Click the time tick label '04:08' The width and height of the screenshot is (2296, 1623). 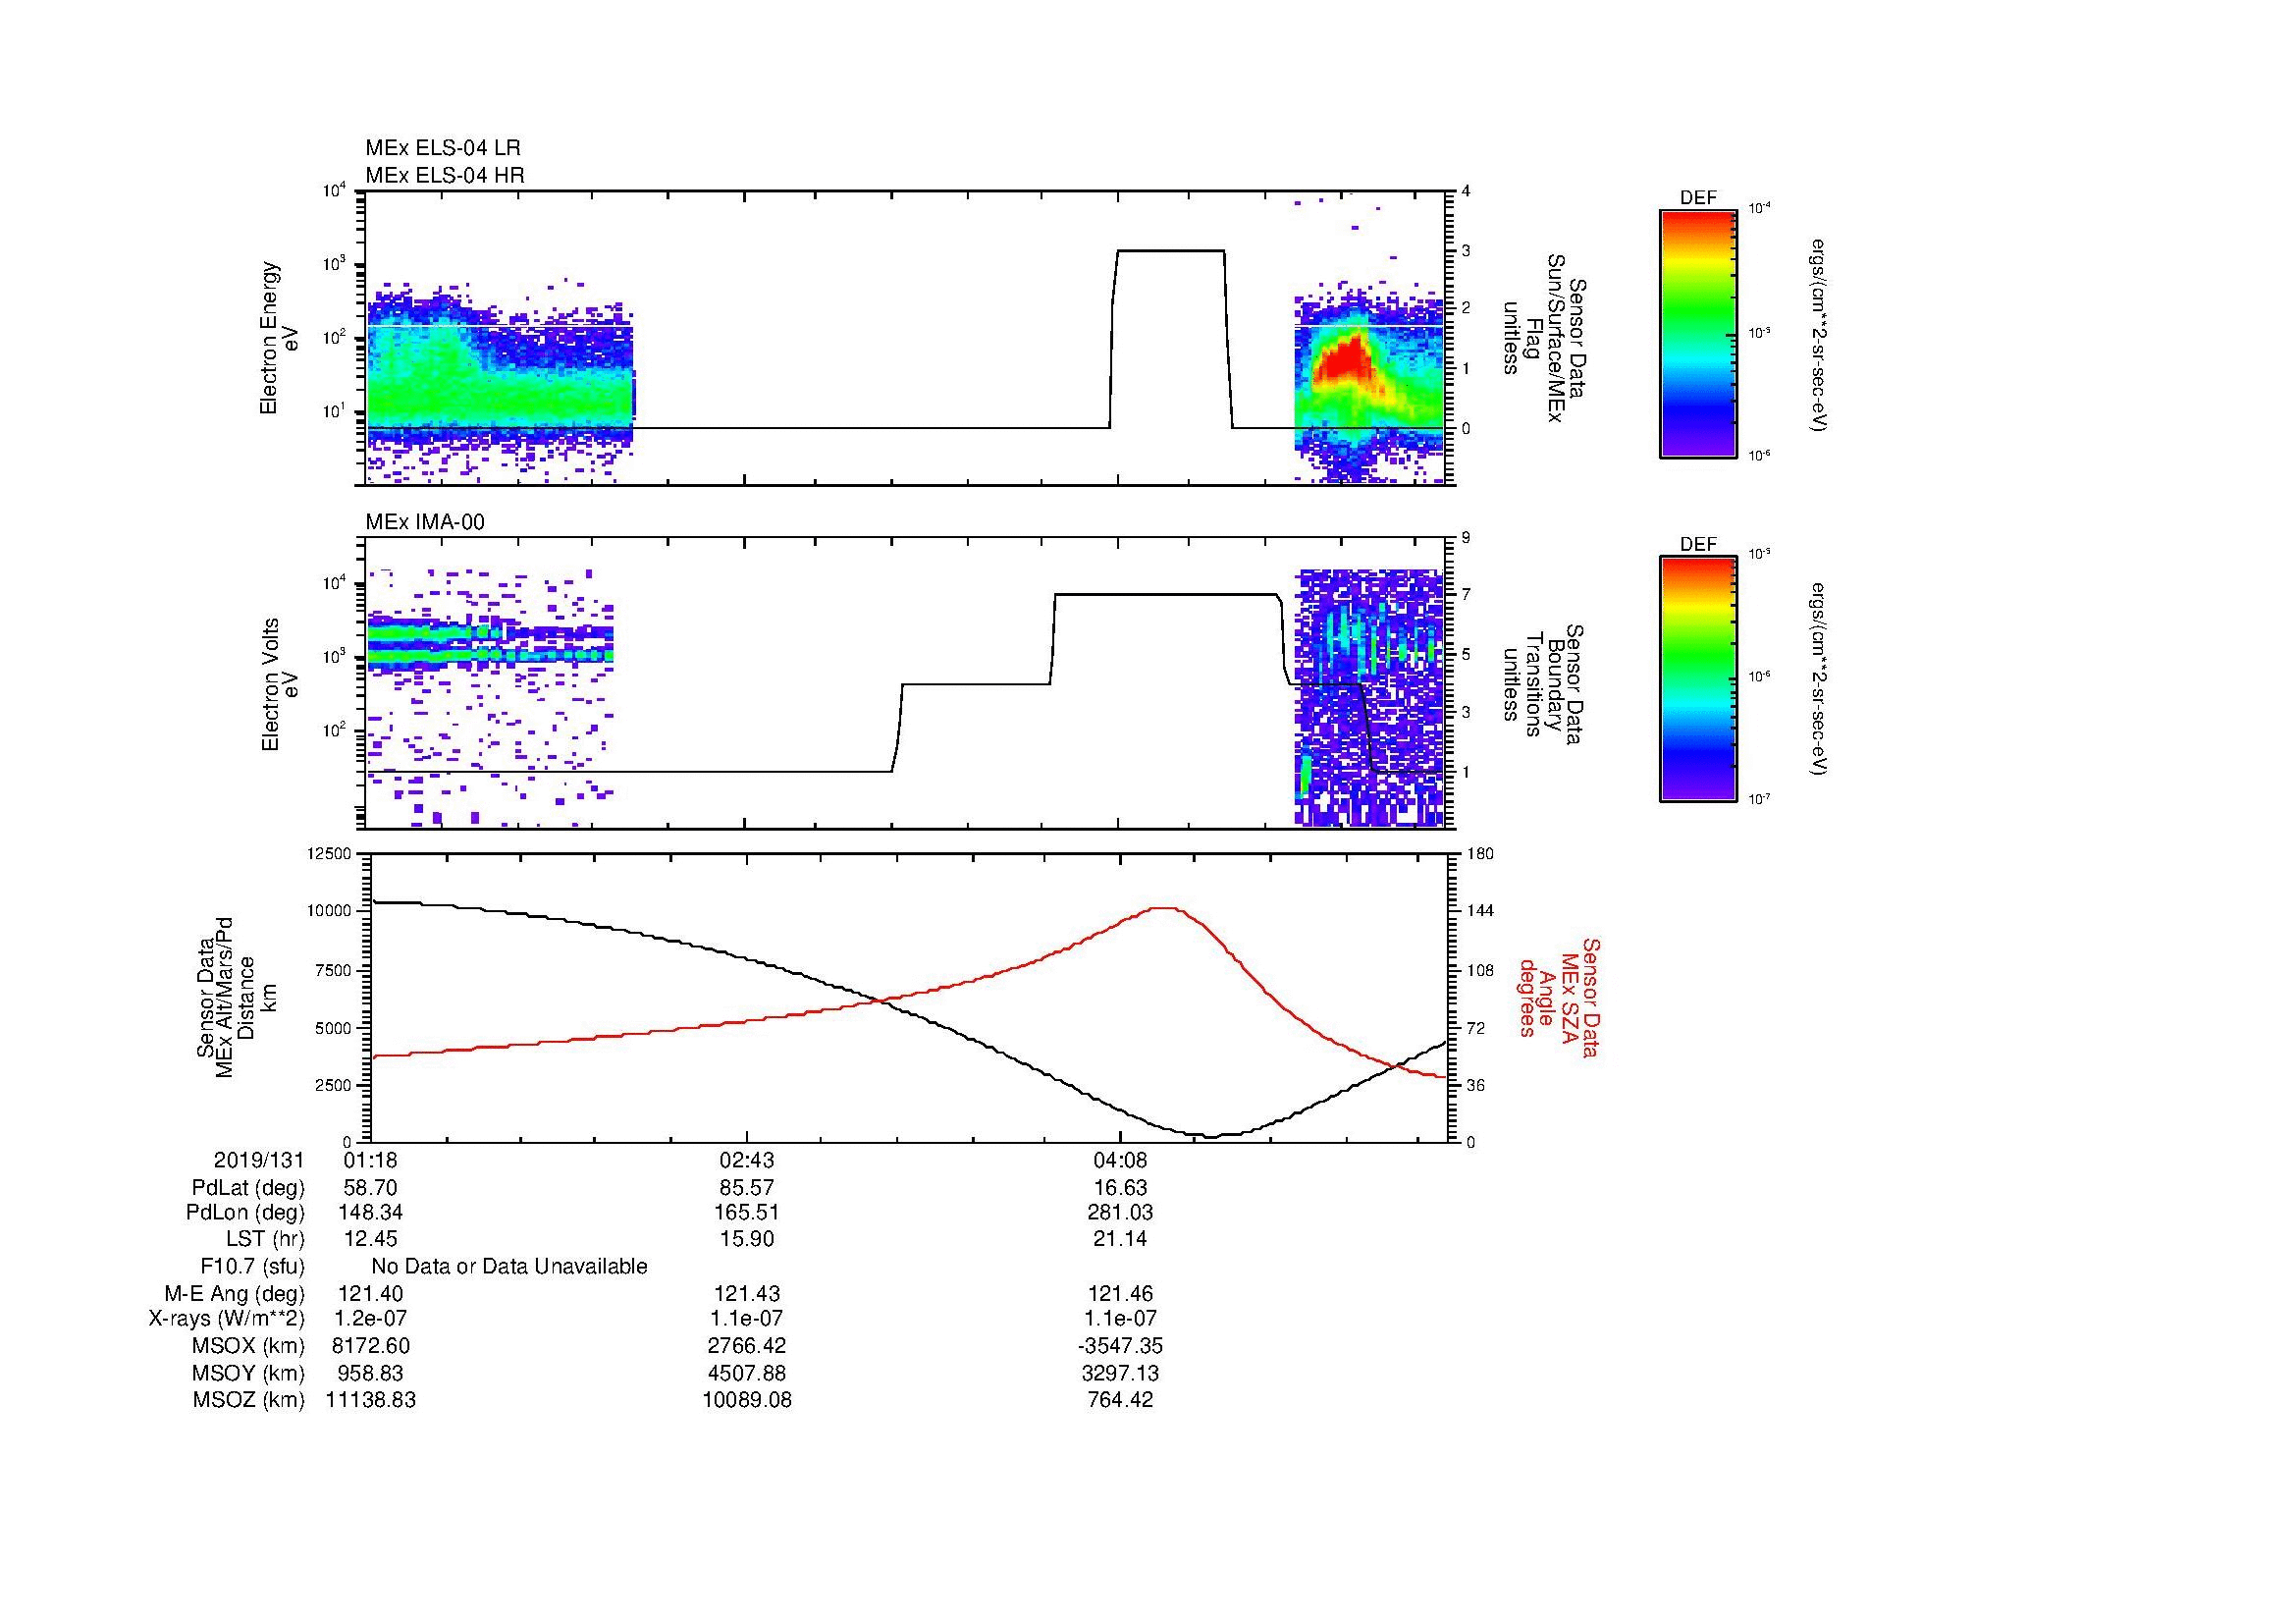click(x=1120, y=1160)
